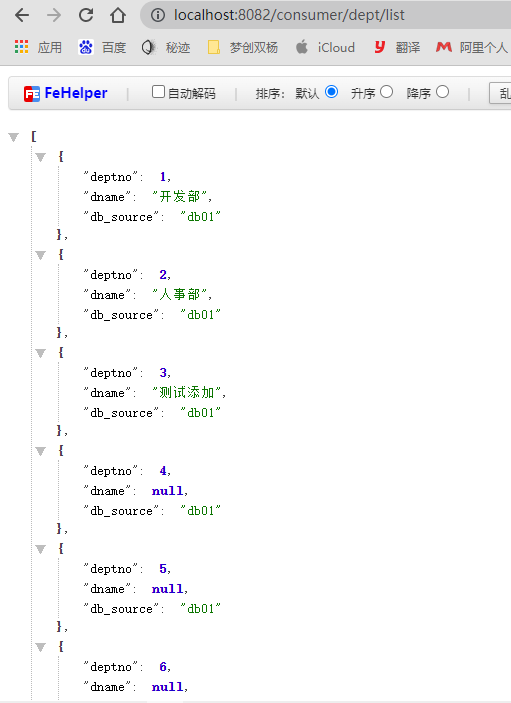Viewport: 511px width, 703px height.
Task: Select the 升序 sort radio button
Action: pyautogui.click(x=386, y=92)
